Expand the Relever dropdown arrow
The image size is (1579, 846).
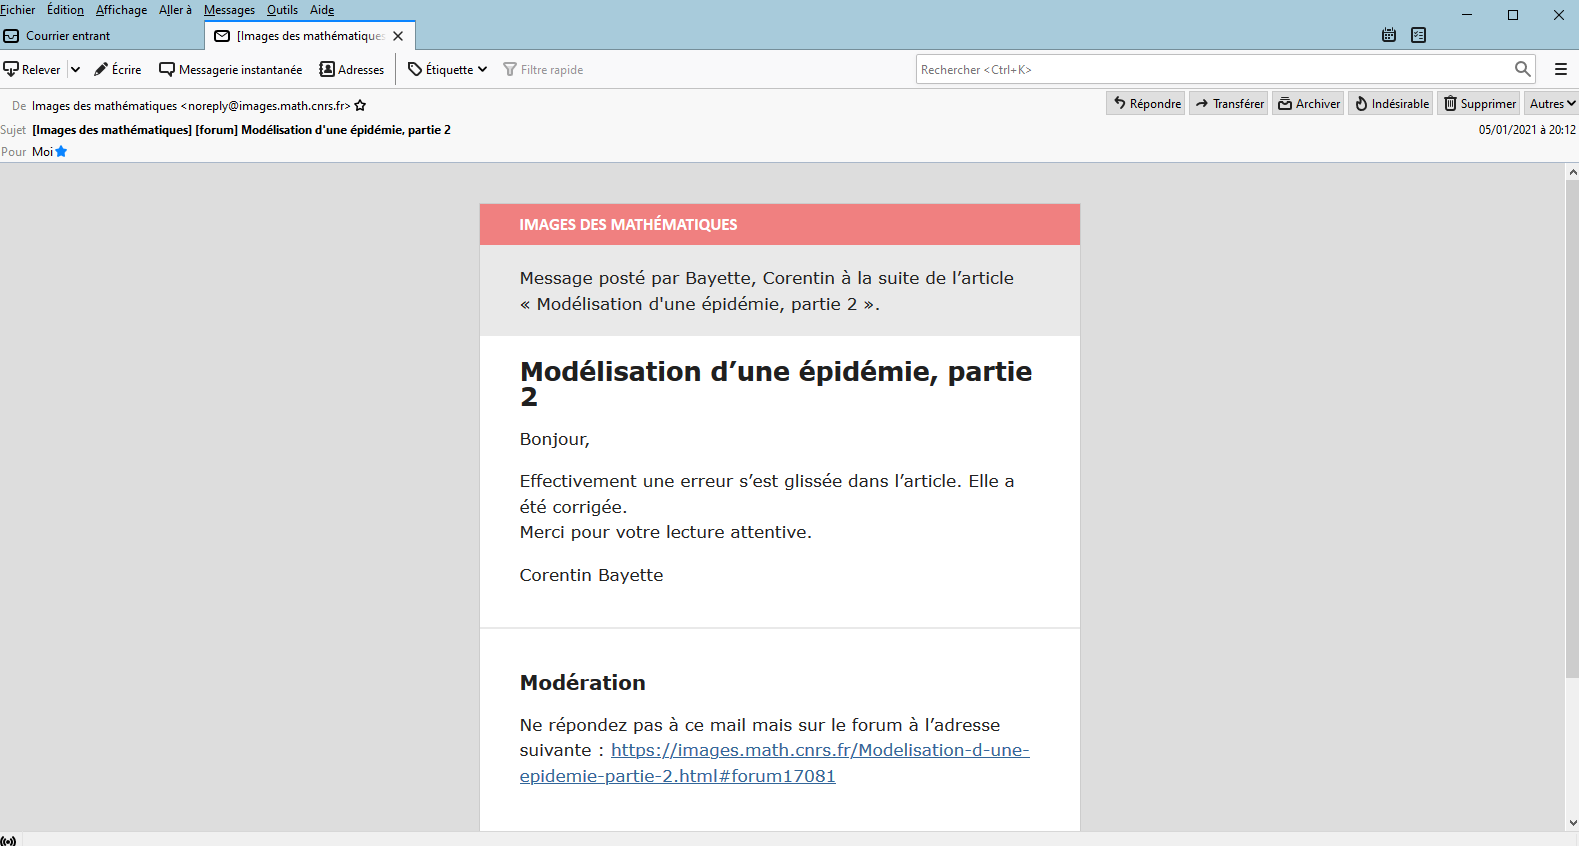point(75,69)
